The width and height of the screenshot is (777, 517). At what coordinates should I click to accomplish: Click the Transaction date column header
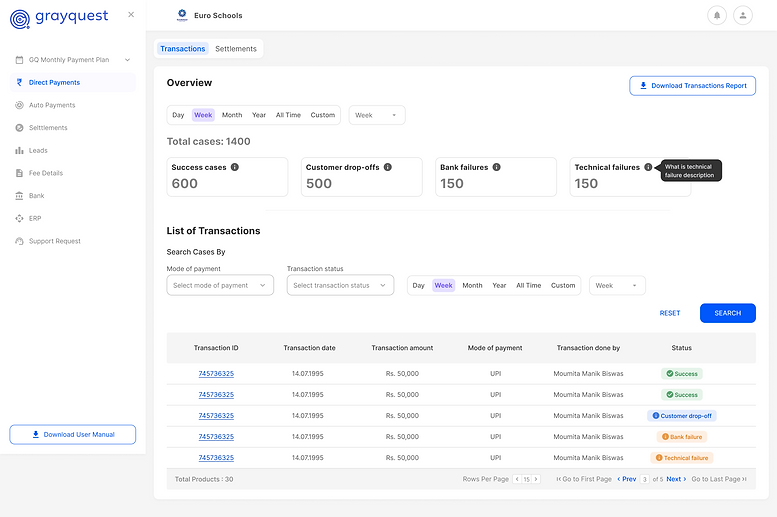pyautogui.click(x=309, y=348)
